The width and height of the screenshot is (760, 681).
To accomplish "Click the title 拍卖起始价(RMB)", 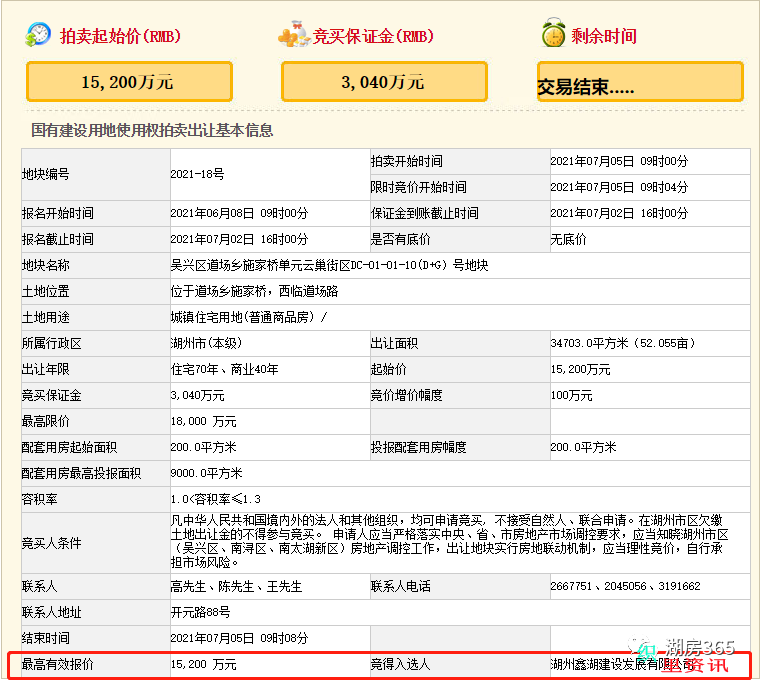I will (x=120, y=36).
